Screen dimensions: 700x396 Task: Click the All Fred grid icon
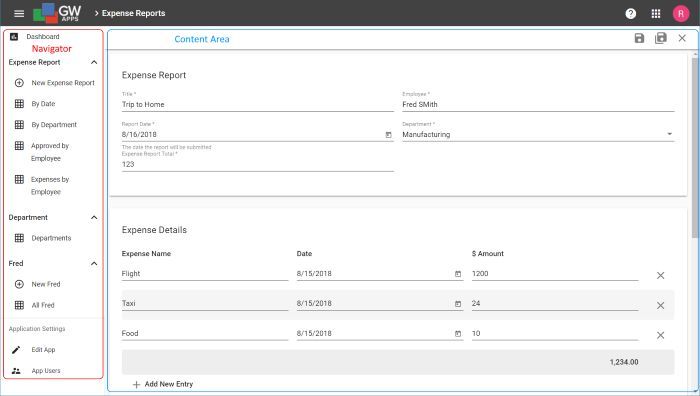(x=19, y=305)
